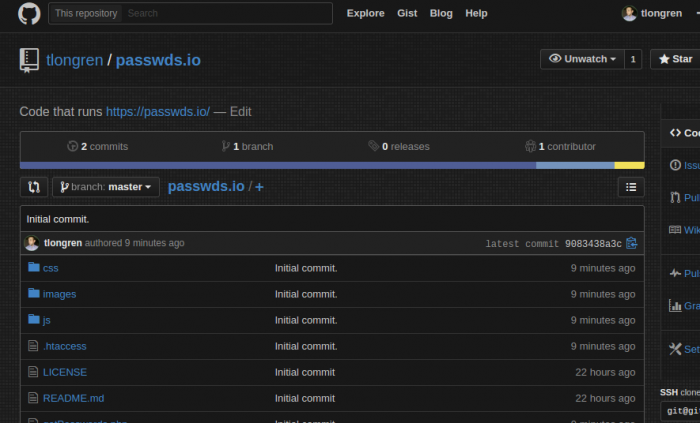
Task: Open the Explore page
Action: pos(366,13)
